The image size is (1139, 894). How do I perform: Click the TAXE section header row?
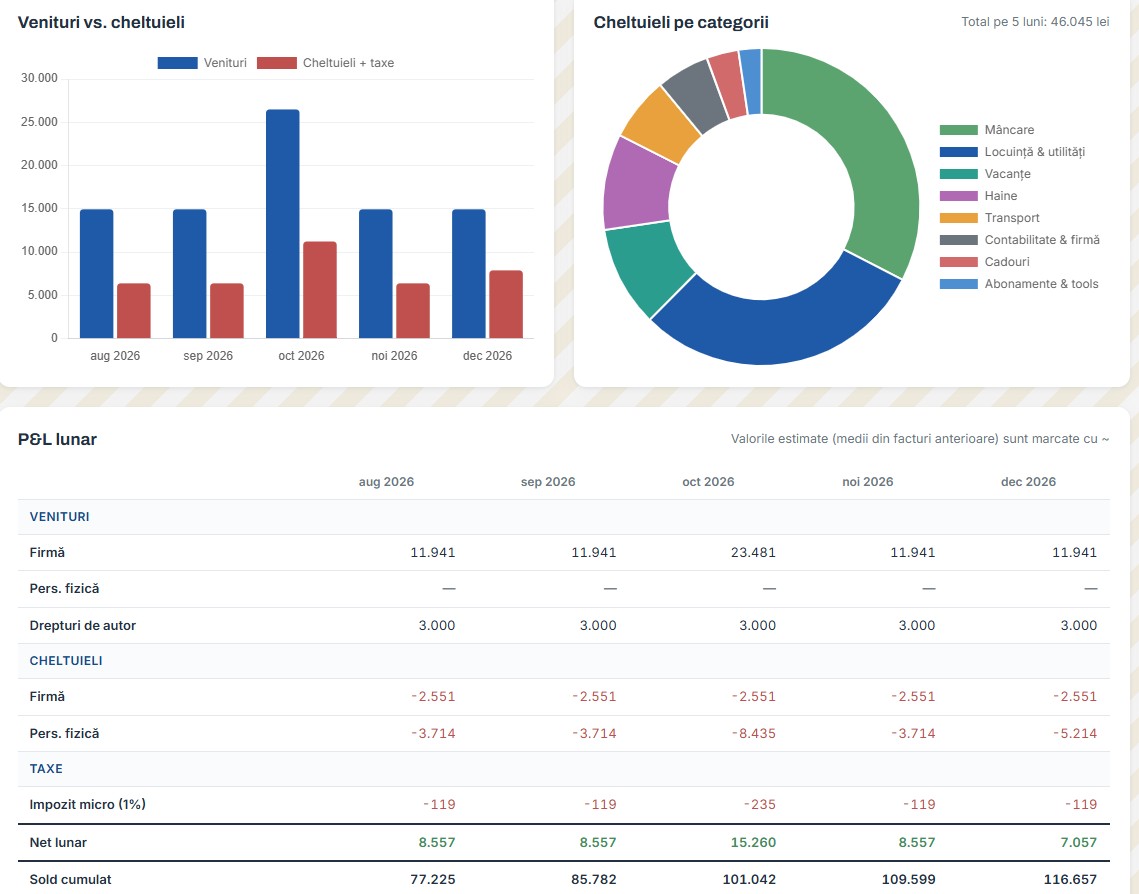(564, 768)
